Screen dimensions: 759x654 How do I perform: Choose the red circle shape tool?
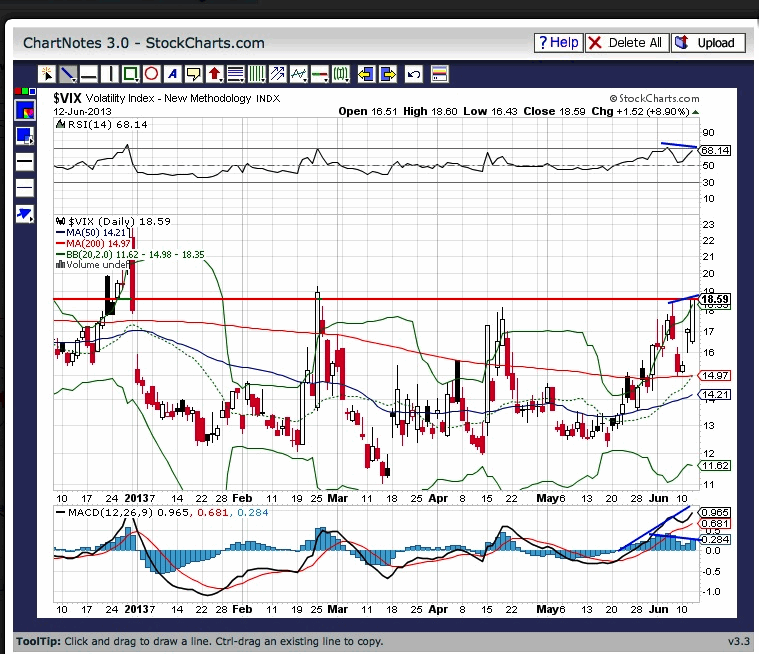point(152,74)
